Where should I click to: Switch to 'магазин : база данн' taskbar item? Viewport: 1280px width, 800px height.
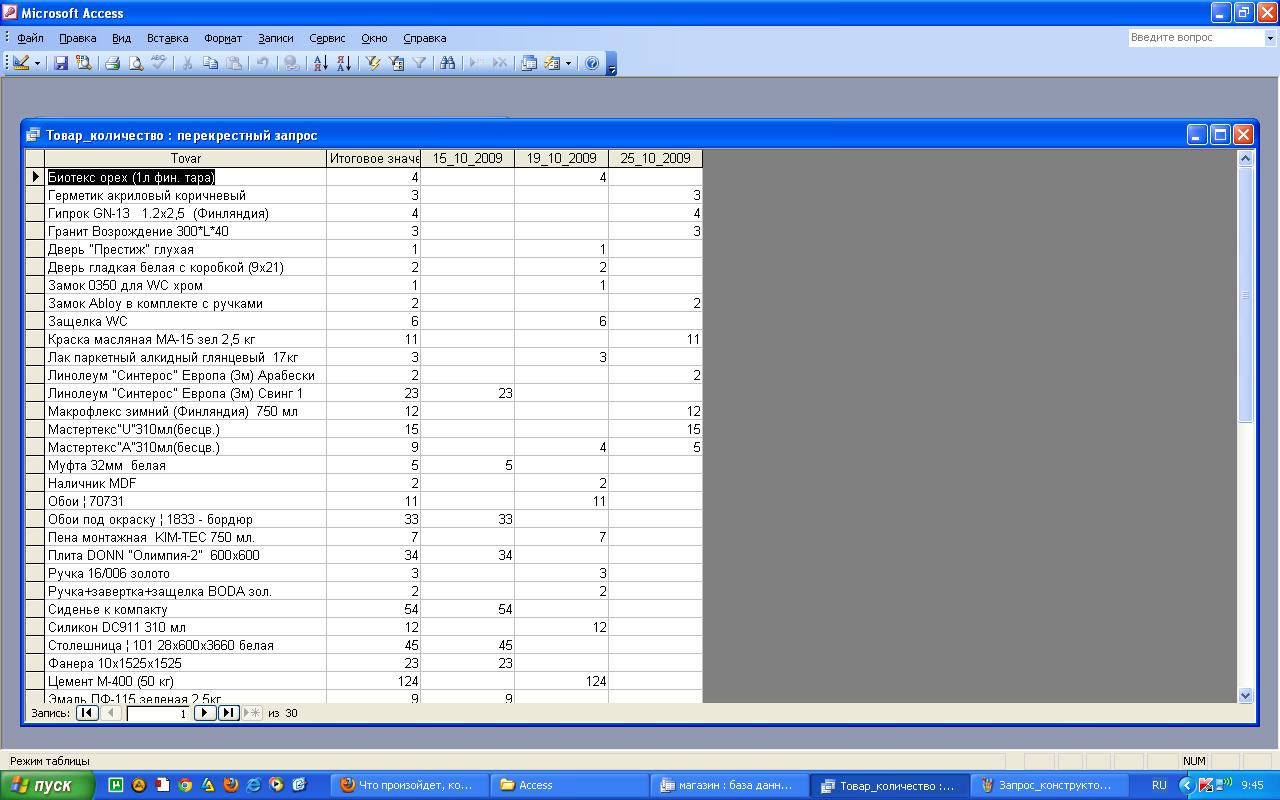[x=730, y=785]
